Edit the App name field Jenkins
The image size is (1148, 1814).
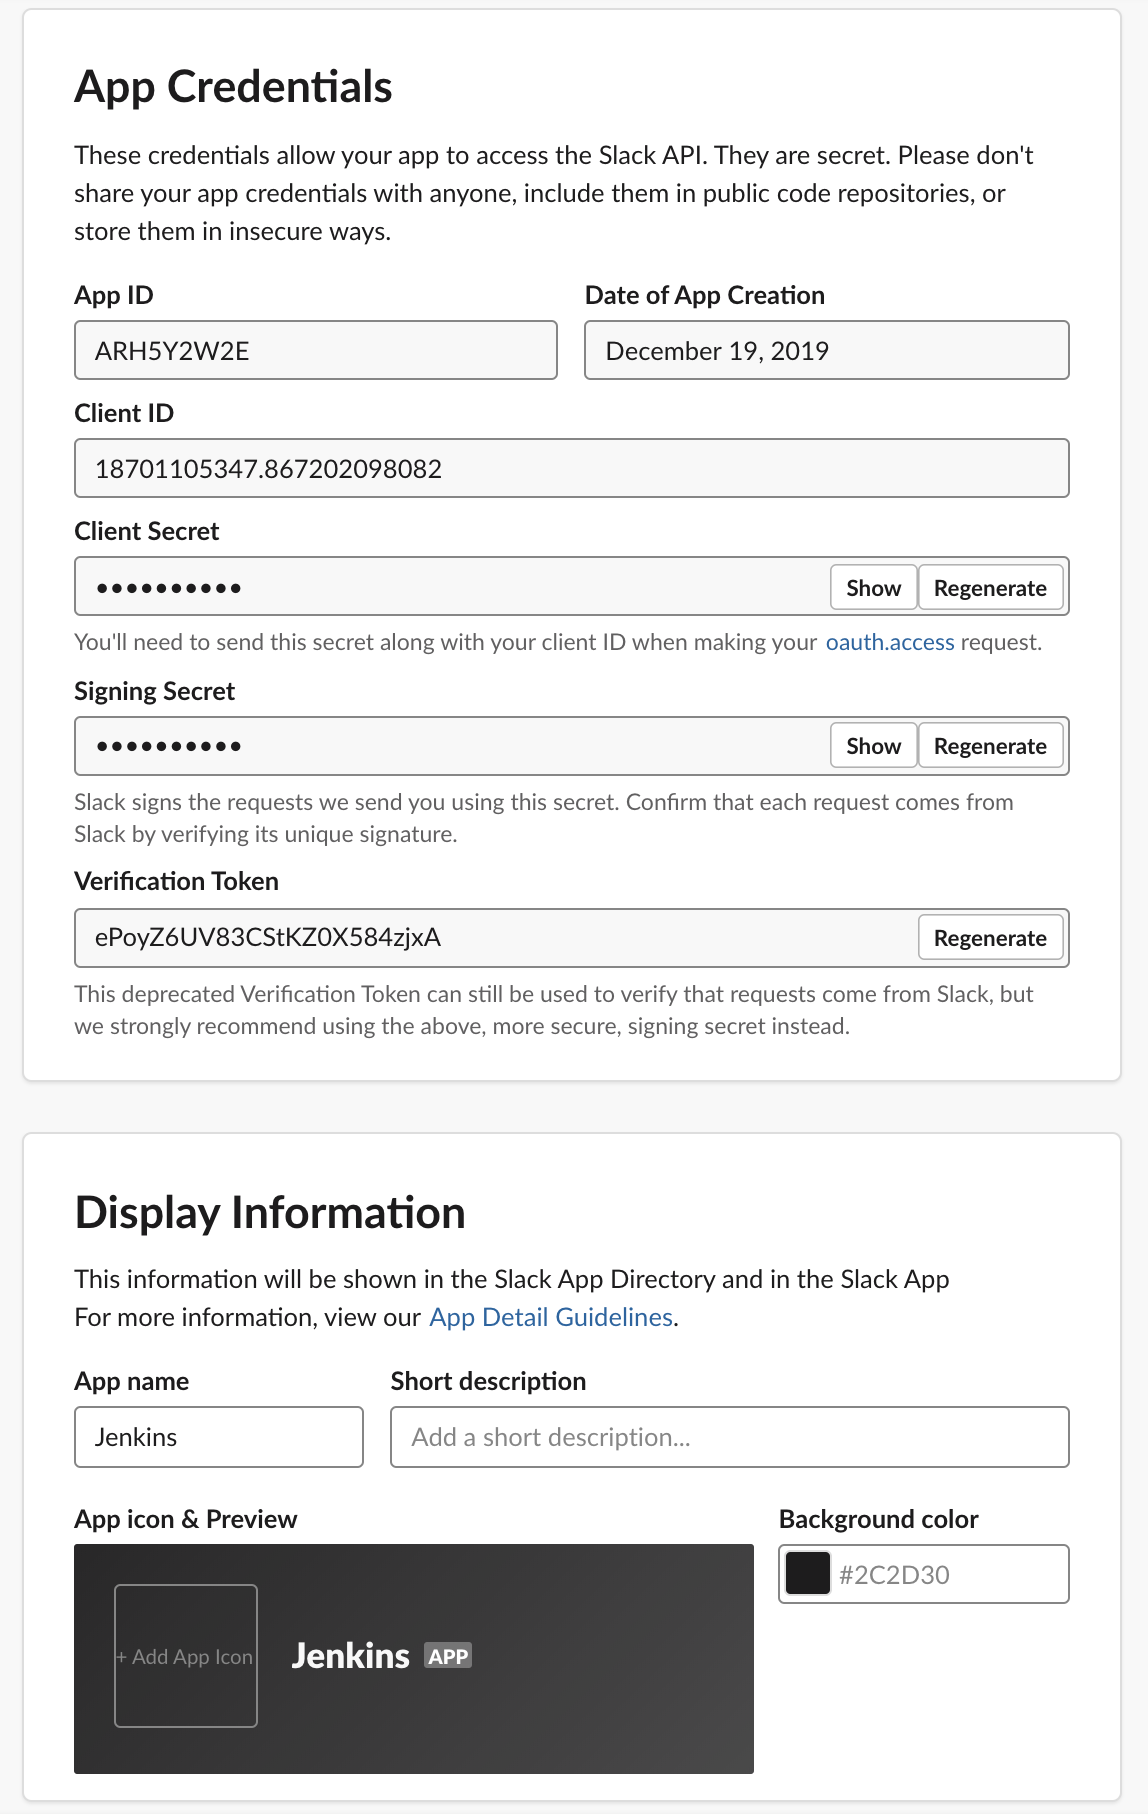point(219,1437)
